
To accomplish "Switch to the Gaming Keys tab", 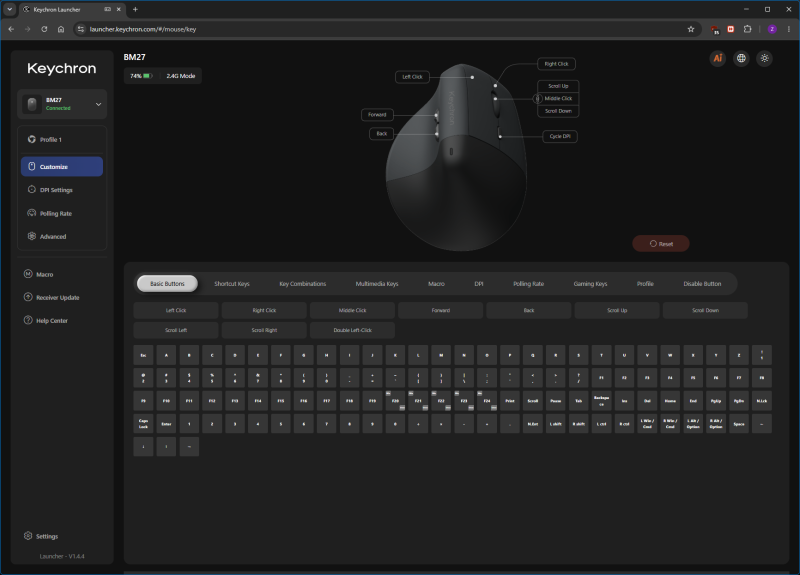I will 590,284.
